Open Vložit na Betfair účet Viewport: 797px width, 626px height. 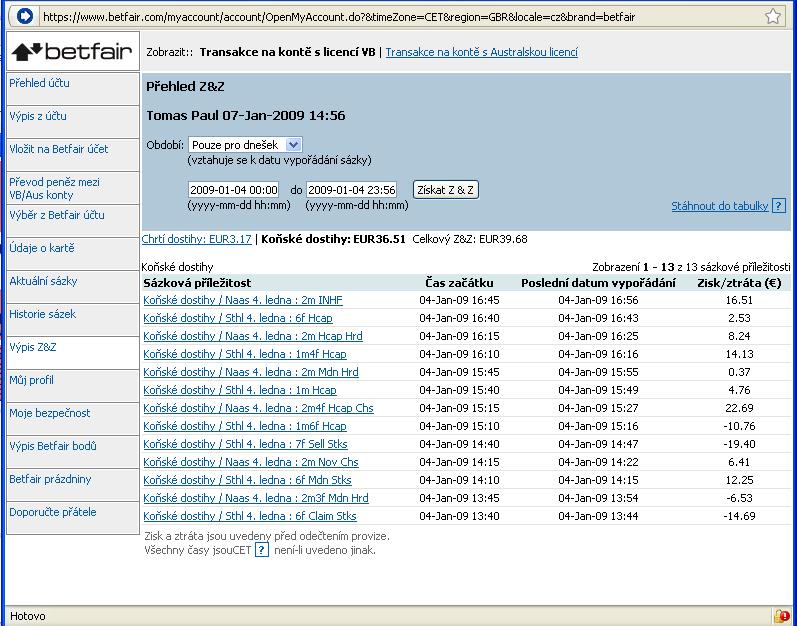coord(73,154)
